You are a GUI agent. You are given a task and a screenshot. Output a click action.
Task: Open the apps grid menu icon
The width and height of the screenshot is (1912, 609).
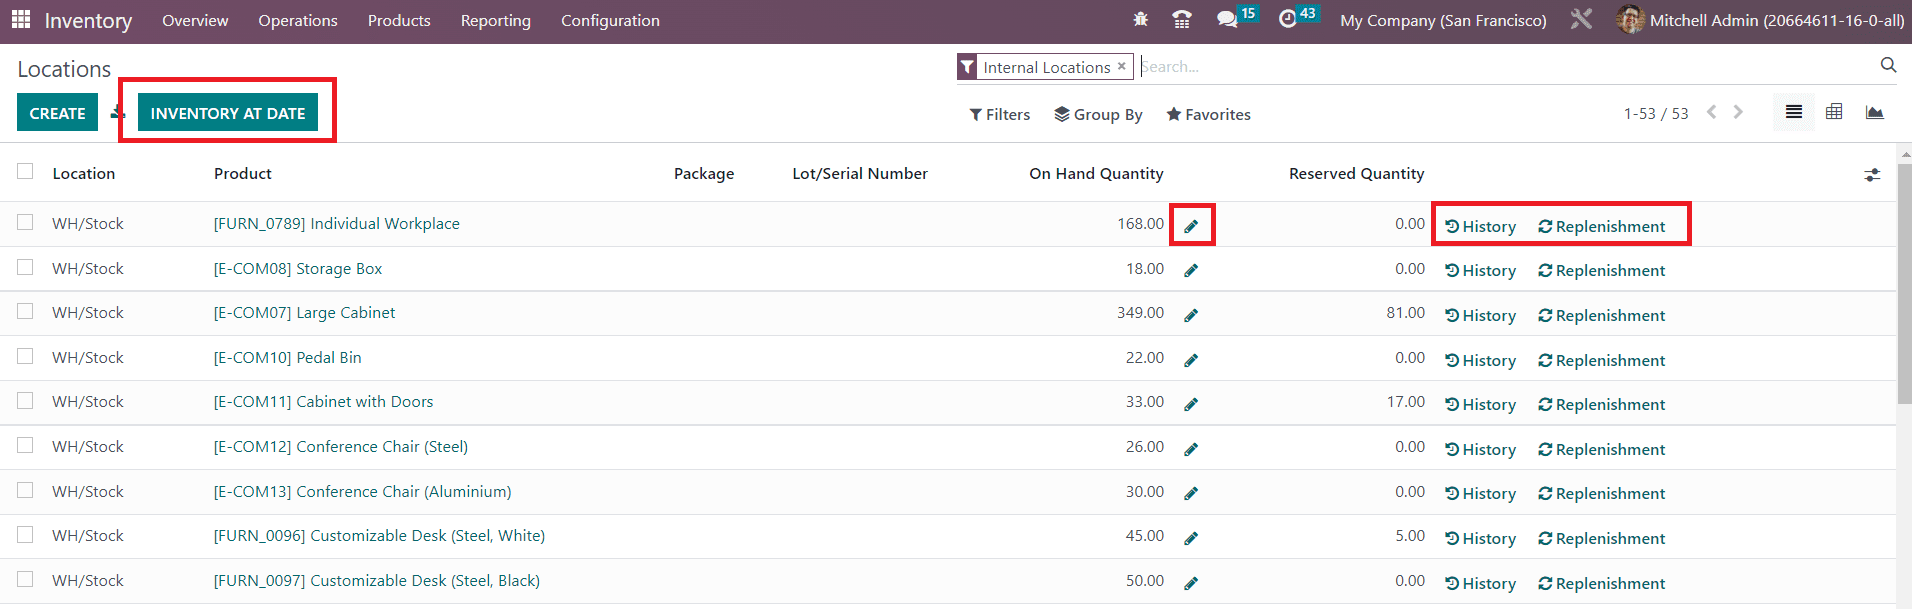(21, 20)
